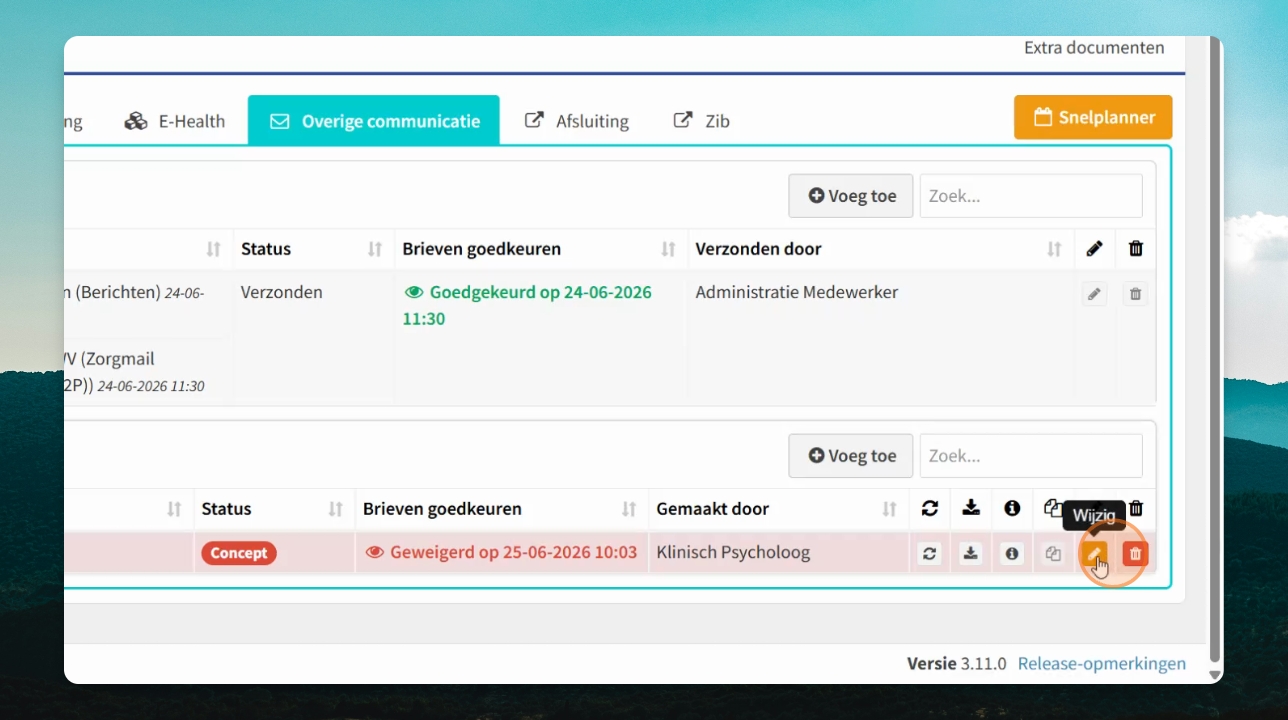Click the orange Wijzig pencil icon in Concept row
The width and height of the screenshot is (1288, 720).
(1094, 553)
